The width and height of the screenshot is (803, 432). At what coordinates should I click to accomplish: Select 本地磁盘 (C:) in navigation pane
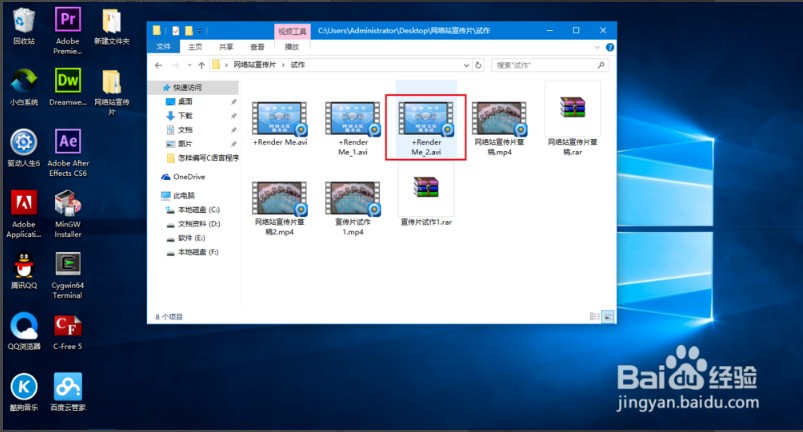(198, 209)
